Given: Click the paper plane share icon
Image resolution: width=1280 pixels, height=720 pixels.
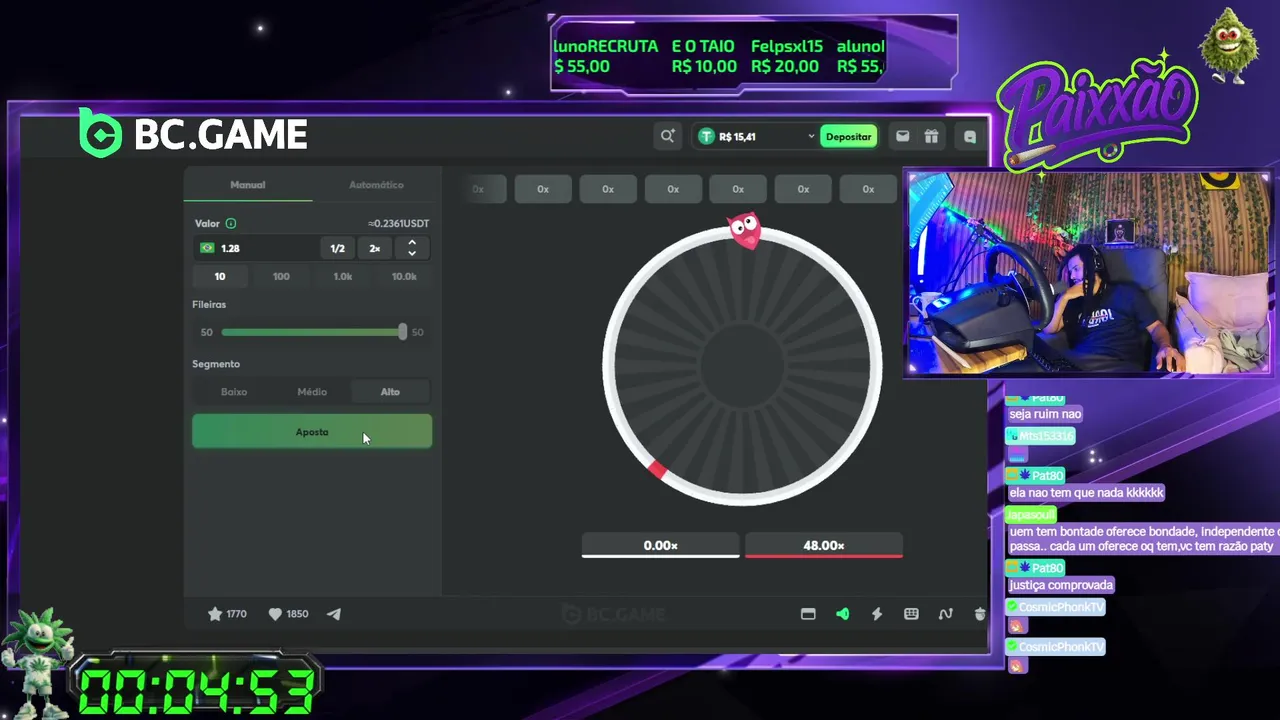Looking at the screenshot, I should tap(334, 614).
